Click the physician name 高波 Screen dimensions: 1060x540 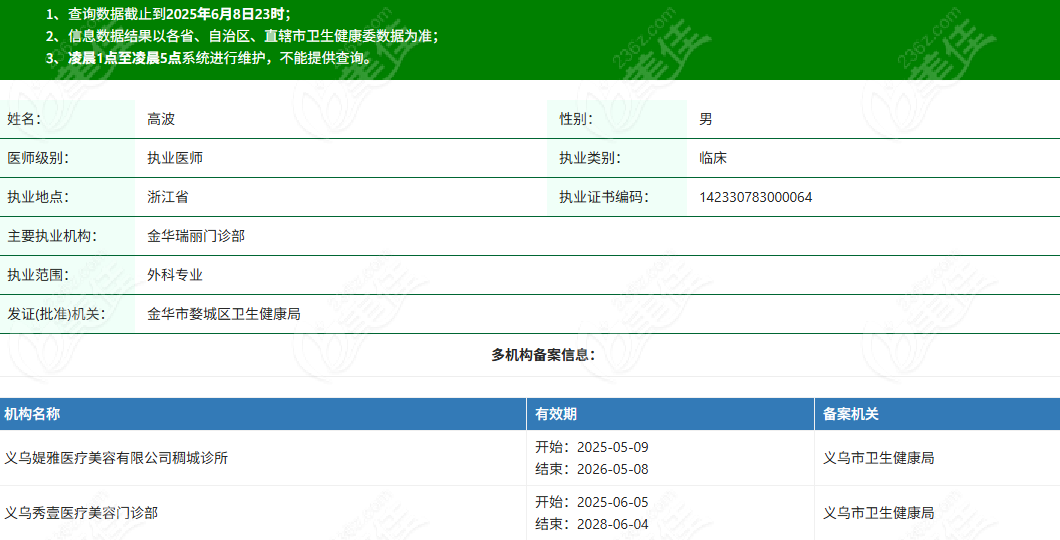pyautogui.click(x=161, y=119)
